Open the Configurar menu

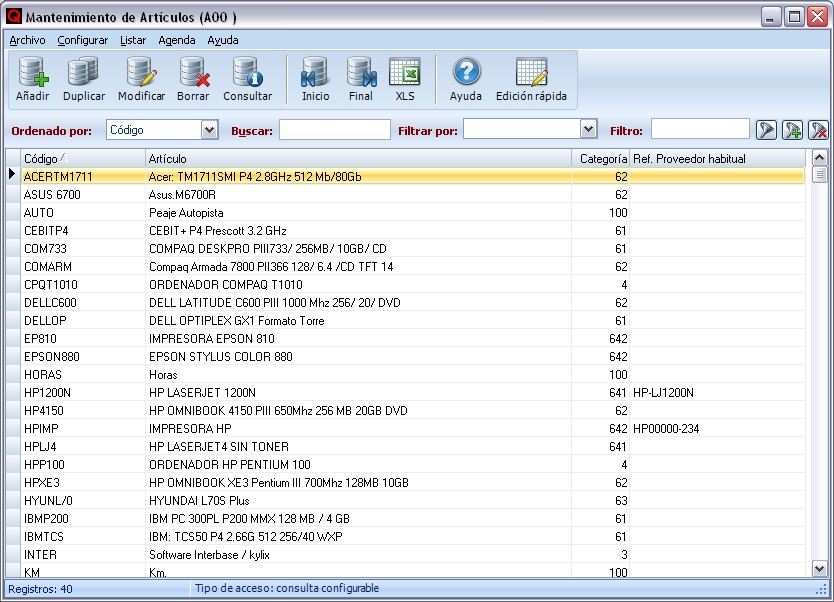(82, 40)
